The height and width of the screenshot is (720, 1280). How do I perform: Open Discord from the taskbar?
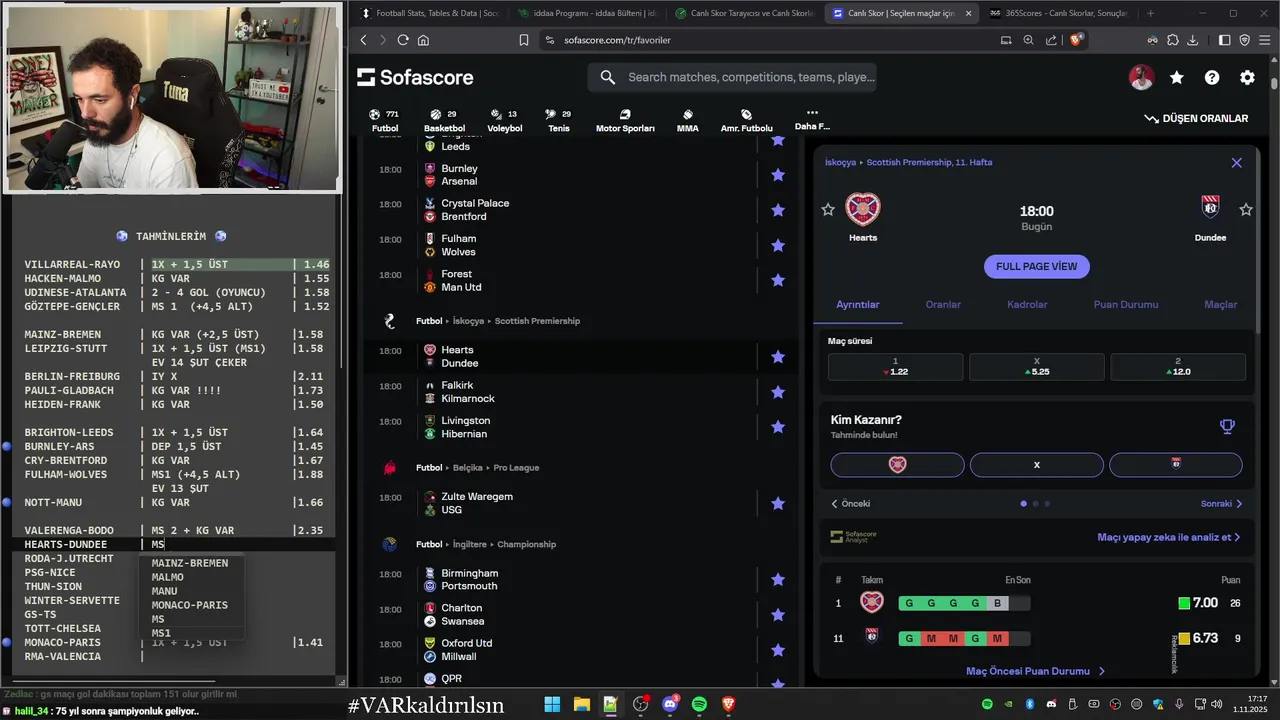tap(670, 704)
